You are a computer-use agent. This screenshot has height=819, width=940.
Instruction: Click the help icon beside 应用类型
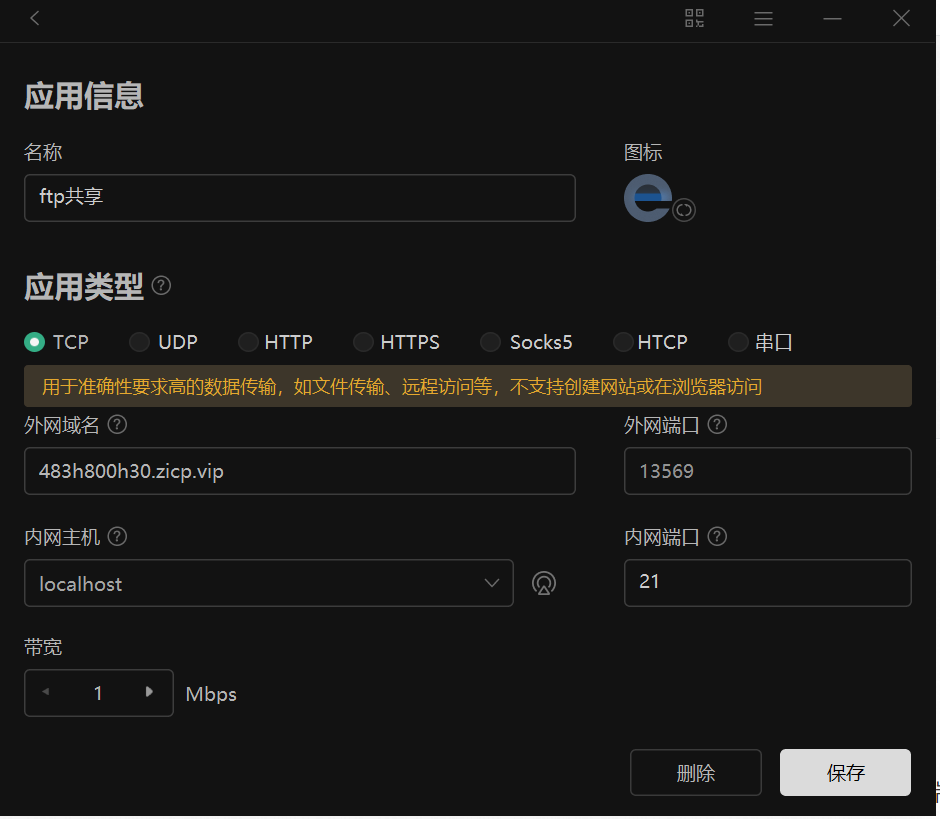(161, 286)
